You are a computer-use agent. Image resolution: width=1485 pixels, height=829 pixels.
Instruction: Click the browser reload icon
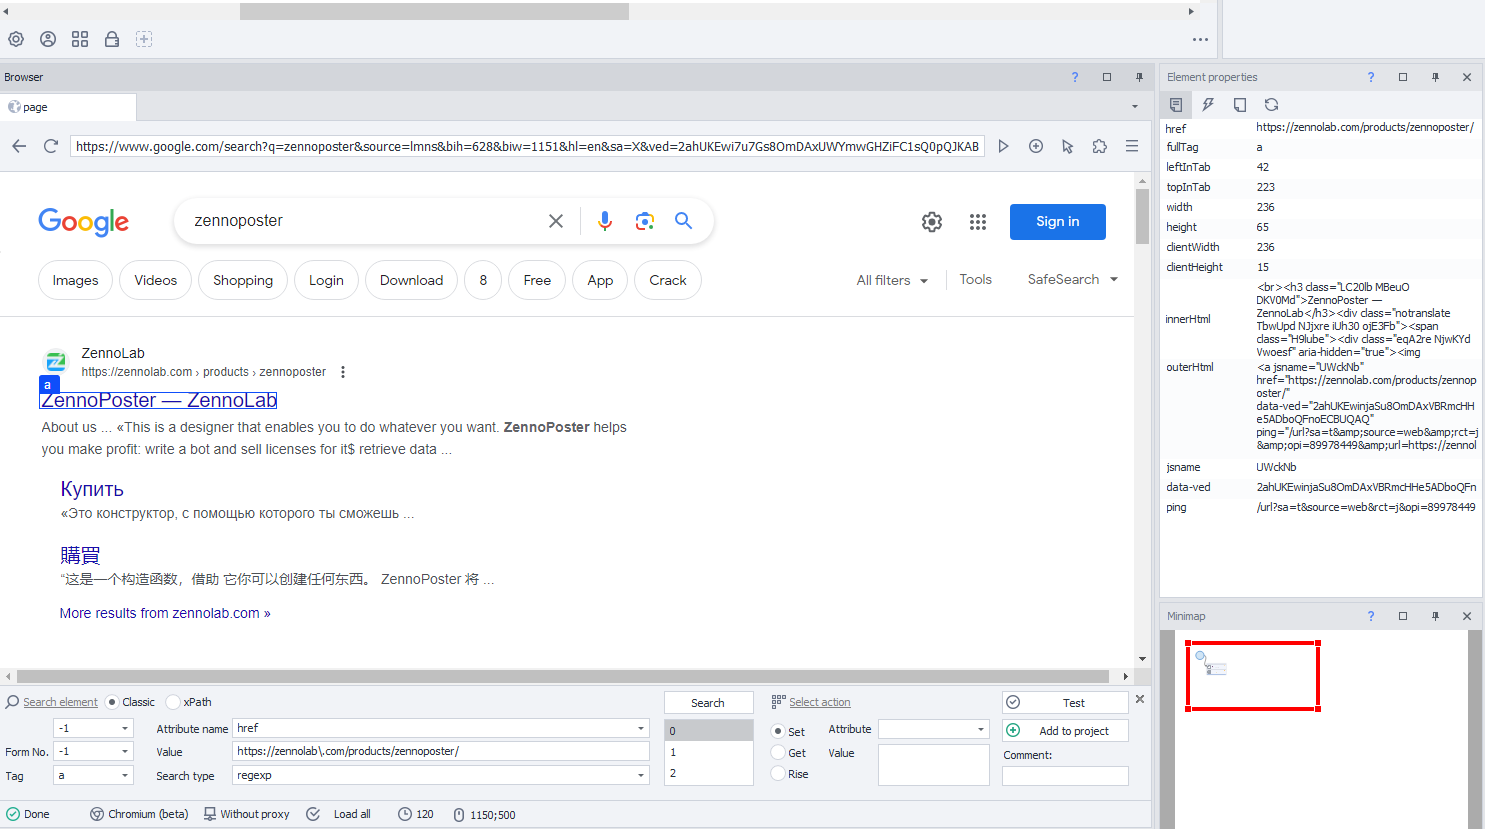coord(51,146)
